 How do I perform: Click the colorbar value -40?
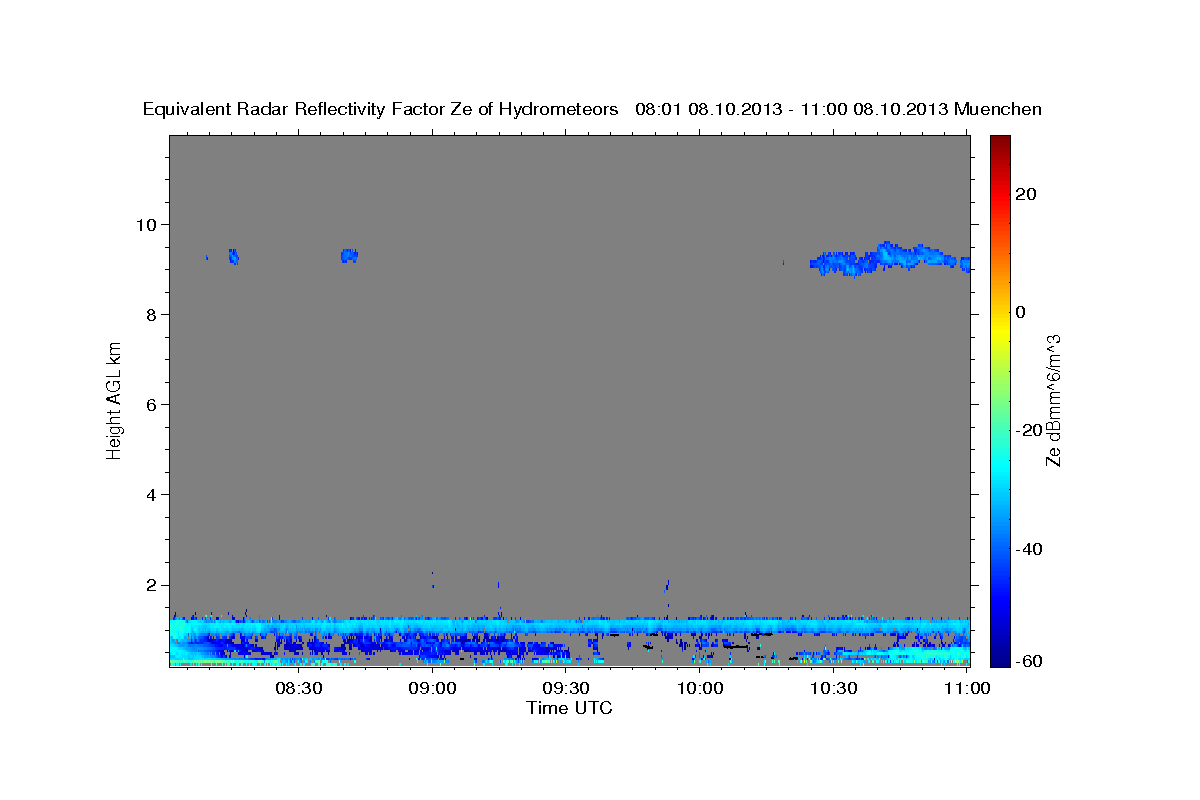[x=1029, y=549]
